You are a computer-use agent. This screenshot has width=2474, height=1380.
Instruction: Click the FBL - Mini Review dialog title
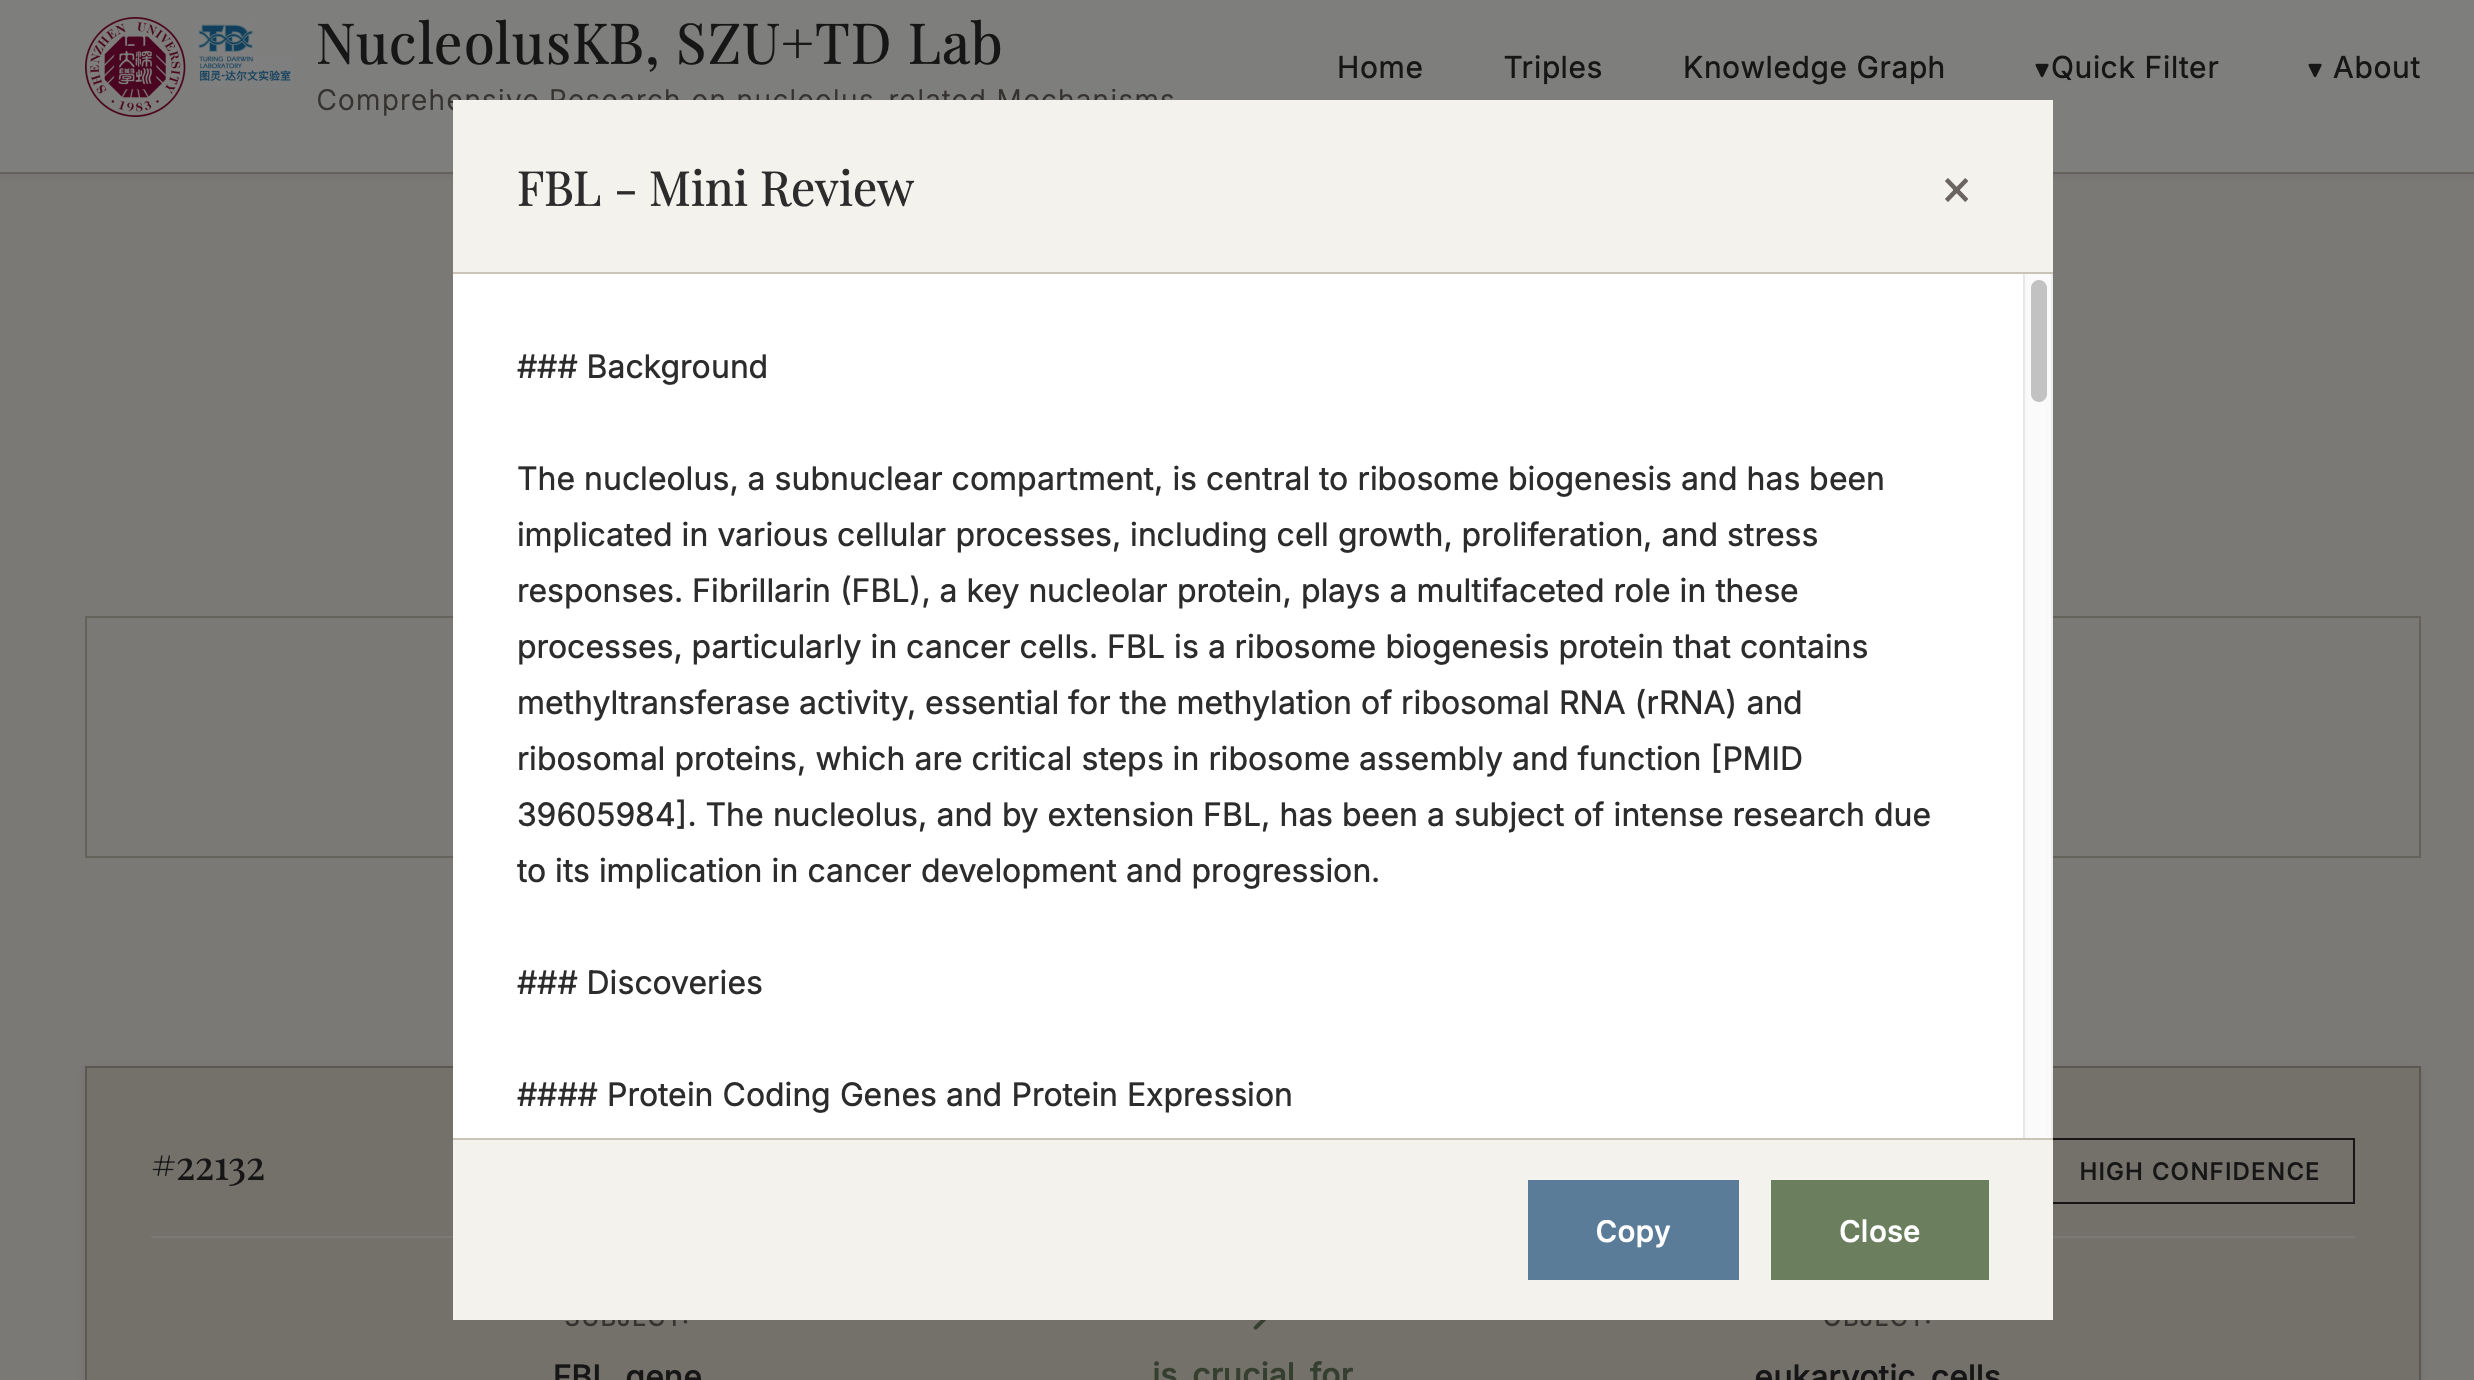715,189
